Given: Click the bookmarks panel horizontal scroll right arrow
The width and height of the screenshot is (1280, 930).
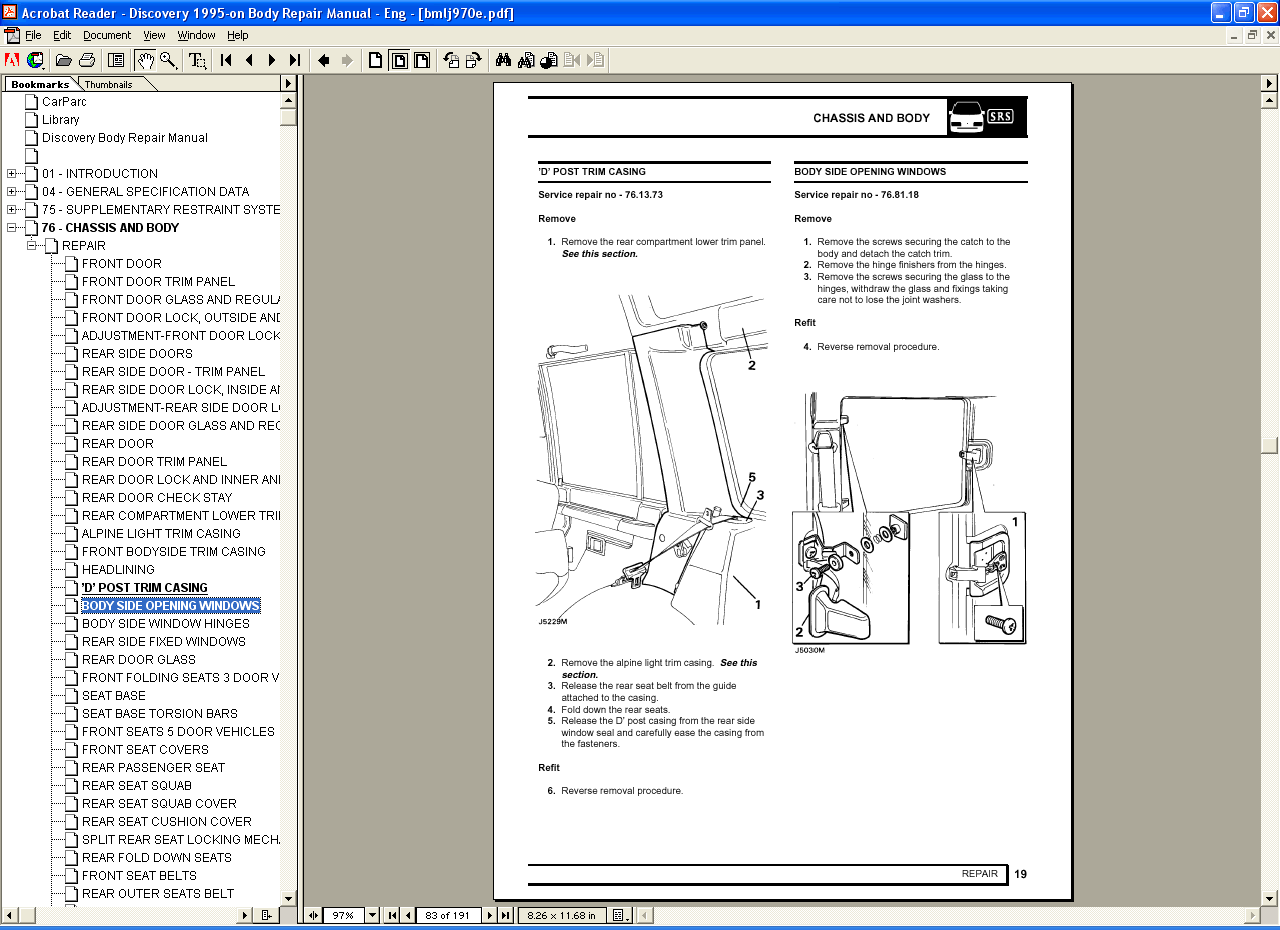Looking at the screenshot, I should click(x=245, y=915).
